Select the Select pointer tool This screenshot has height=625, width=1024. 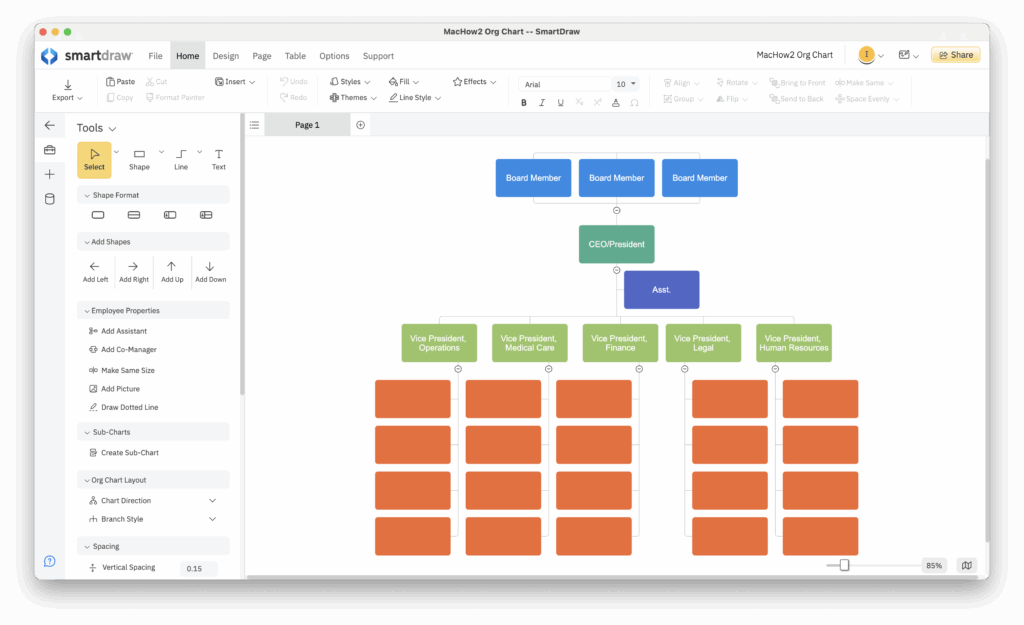[x=94, y=159]
